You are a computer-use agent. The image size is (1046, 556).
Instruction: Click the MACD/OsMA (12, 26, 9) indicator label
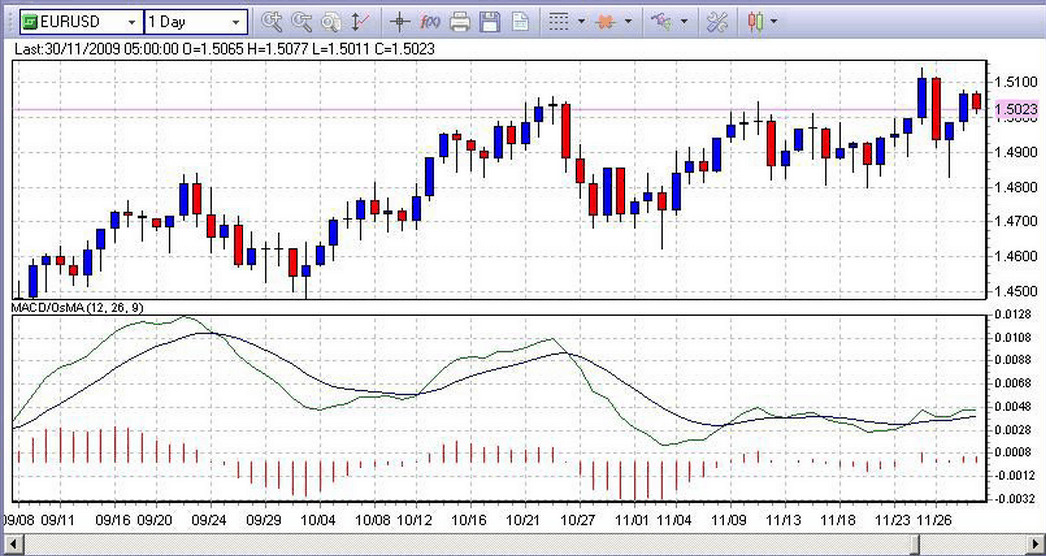click(x=78, y=307)
